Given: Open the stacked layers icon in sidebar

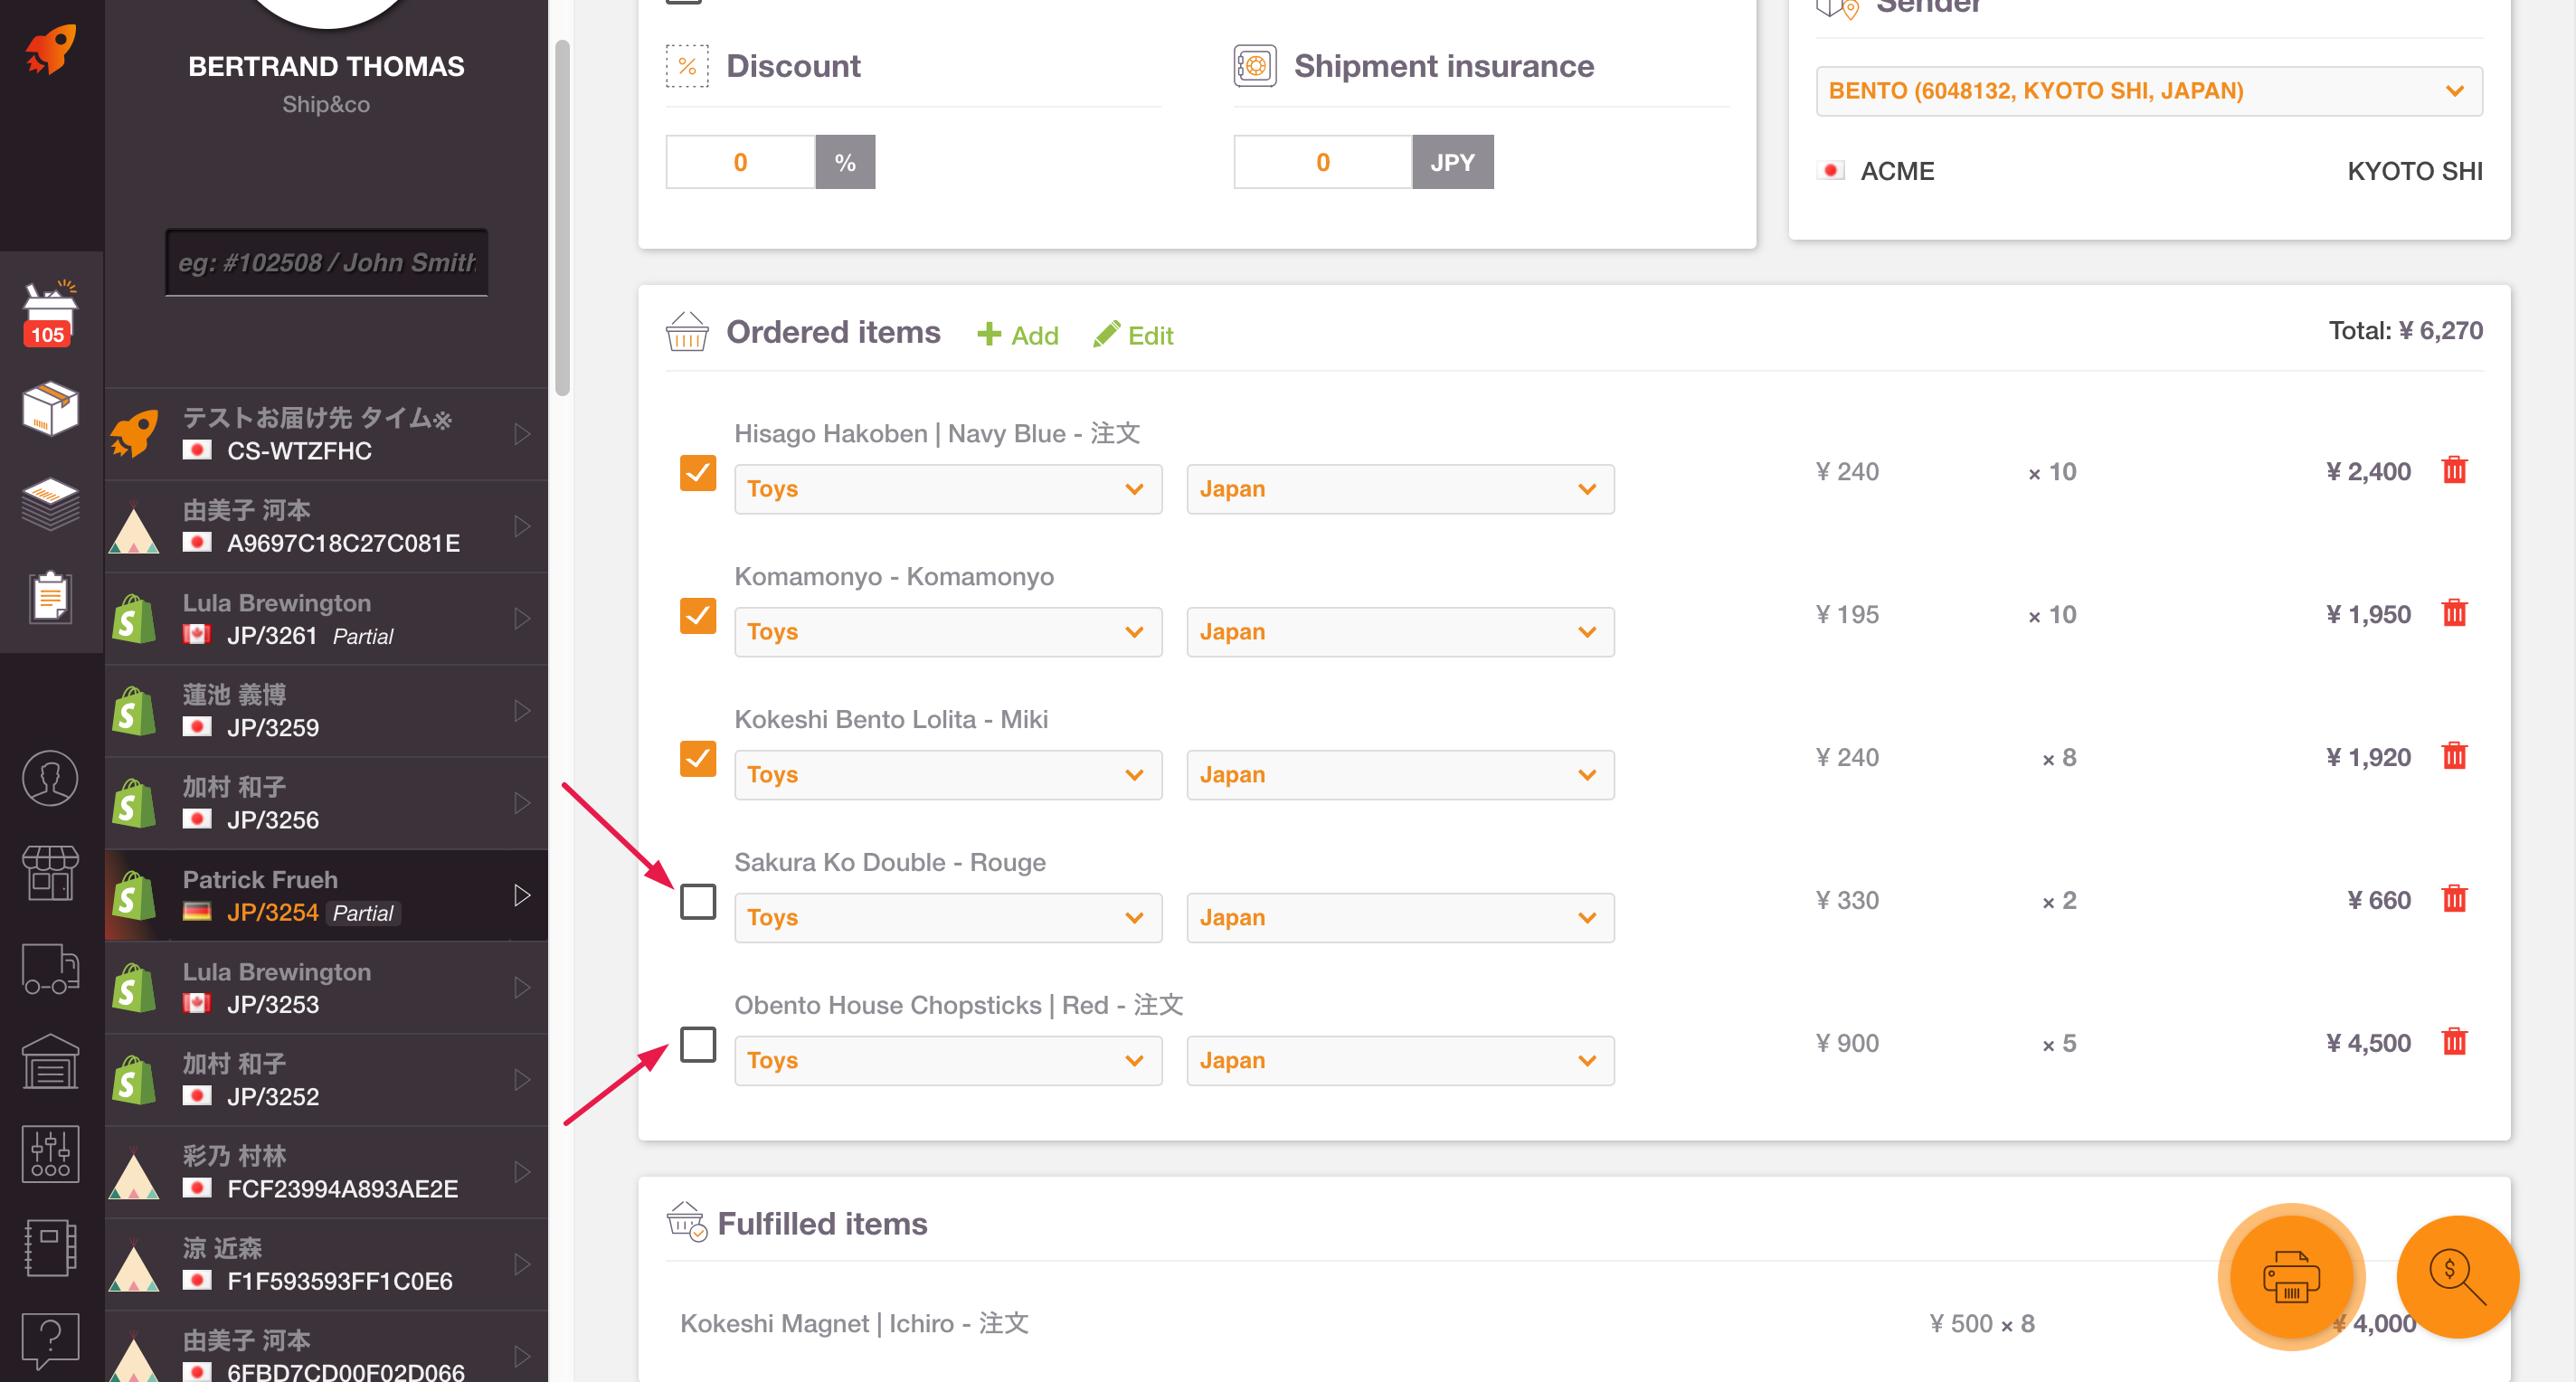Looking at the screenshot, I should pyautogui.click(x=50, y=504).
